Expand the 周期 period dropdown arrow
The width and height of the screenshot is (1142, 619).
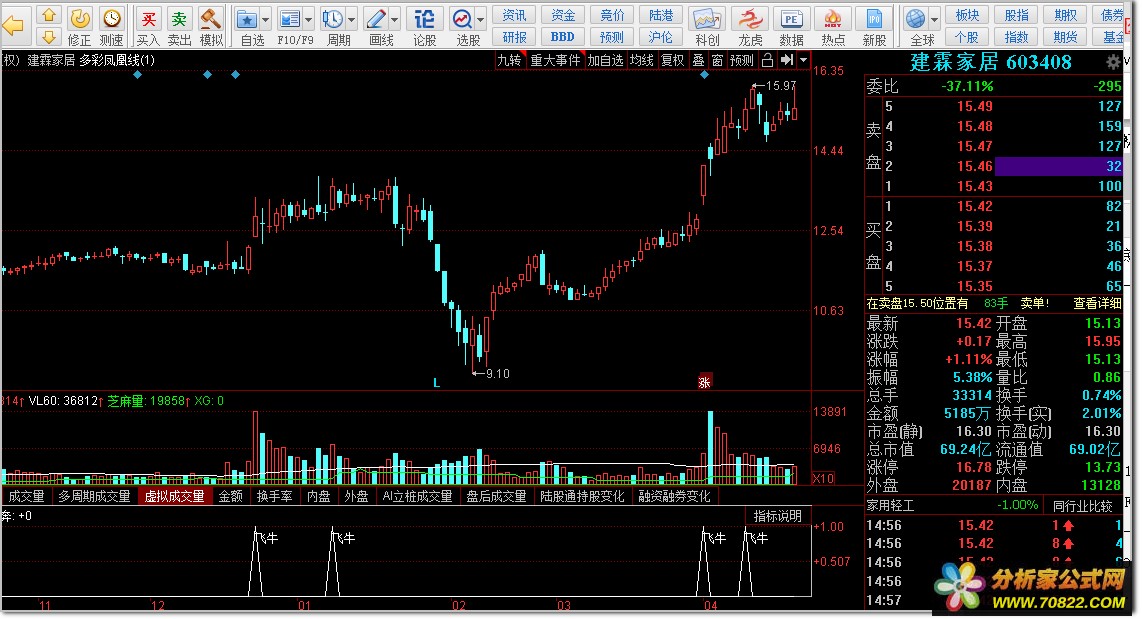coord(352,20)
